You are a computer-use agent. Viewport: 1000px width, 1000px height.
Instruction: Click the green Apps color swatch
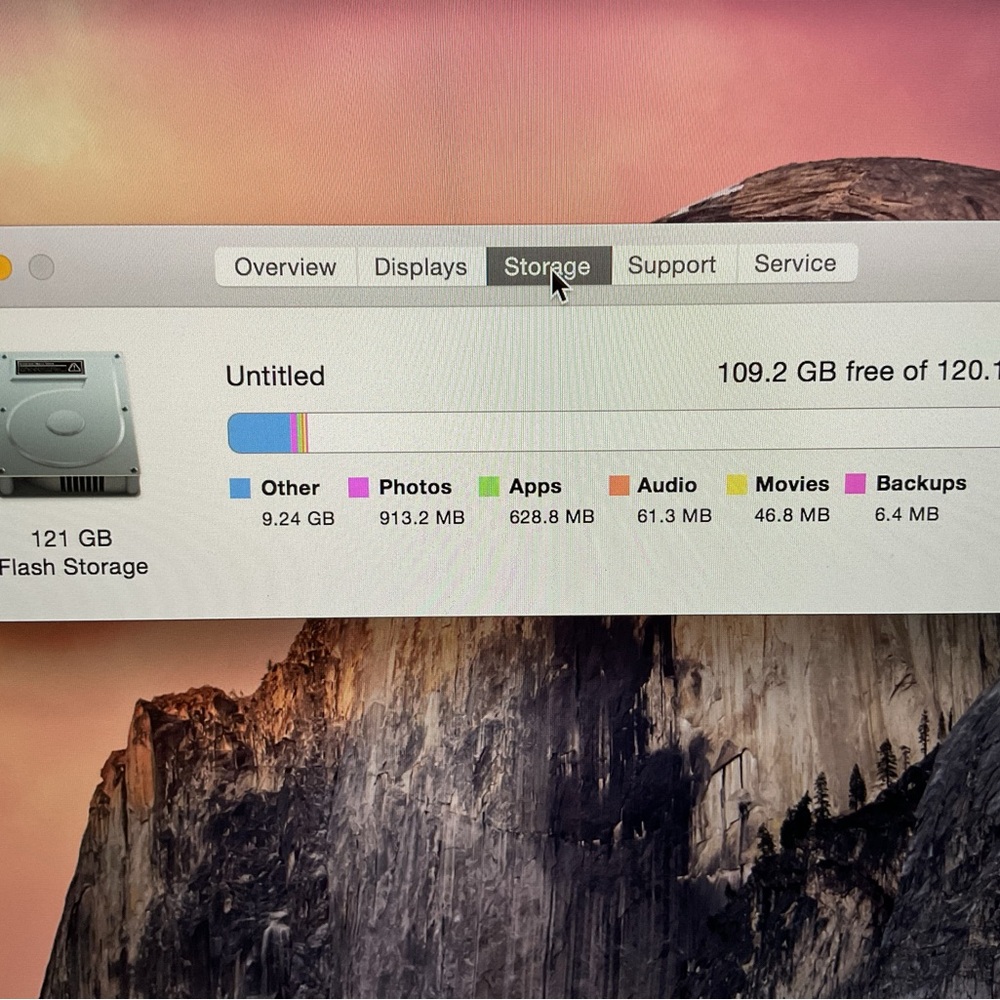489,486
